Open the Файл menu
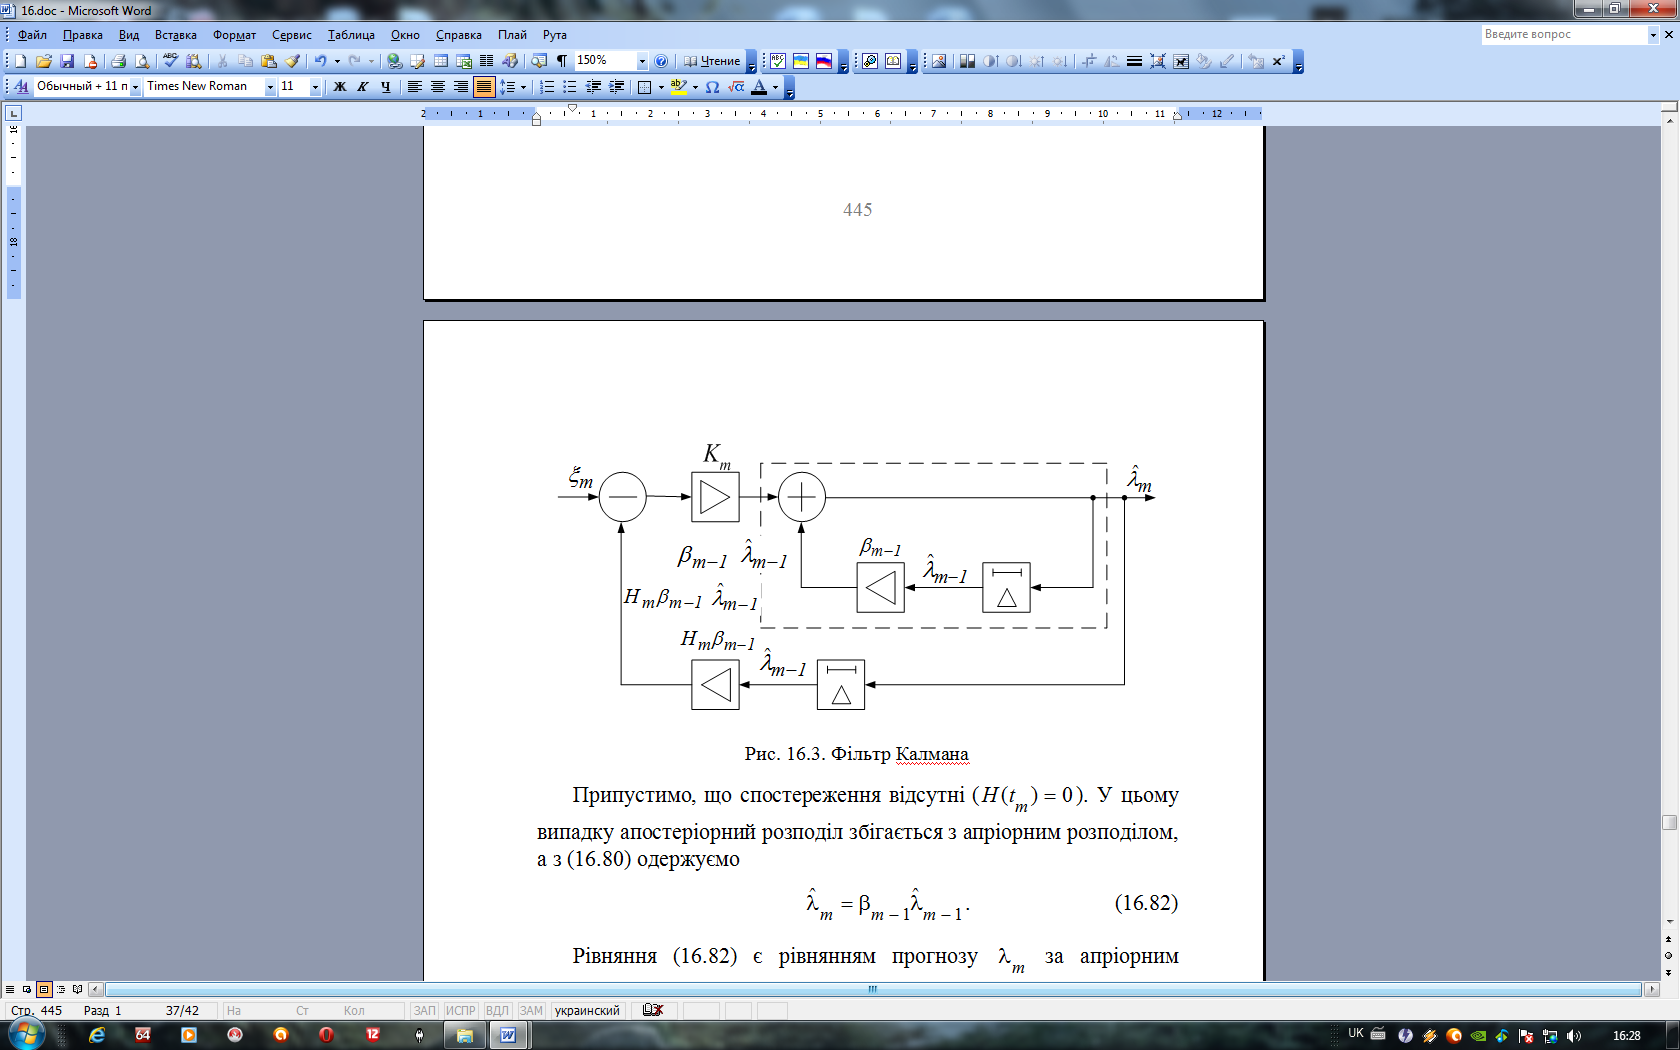1680x1050 pixels. [32, 35]
